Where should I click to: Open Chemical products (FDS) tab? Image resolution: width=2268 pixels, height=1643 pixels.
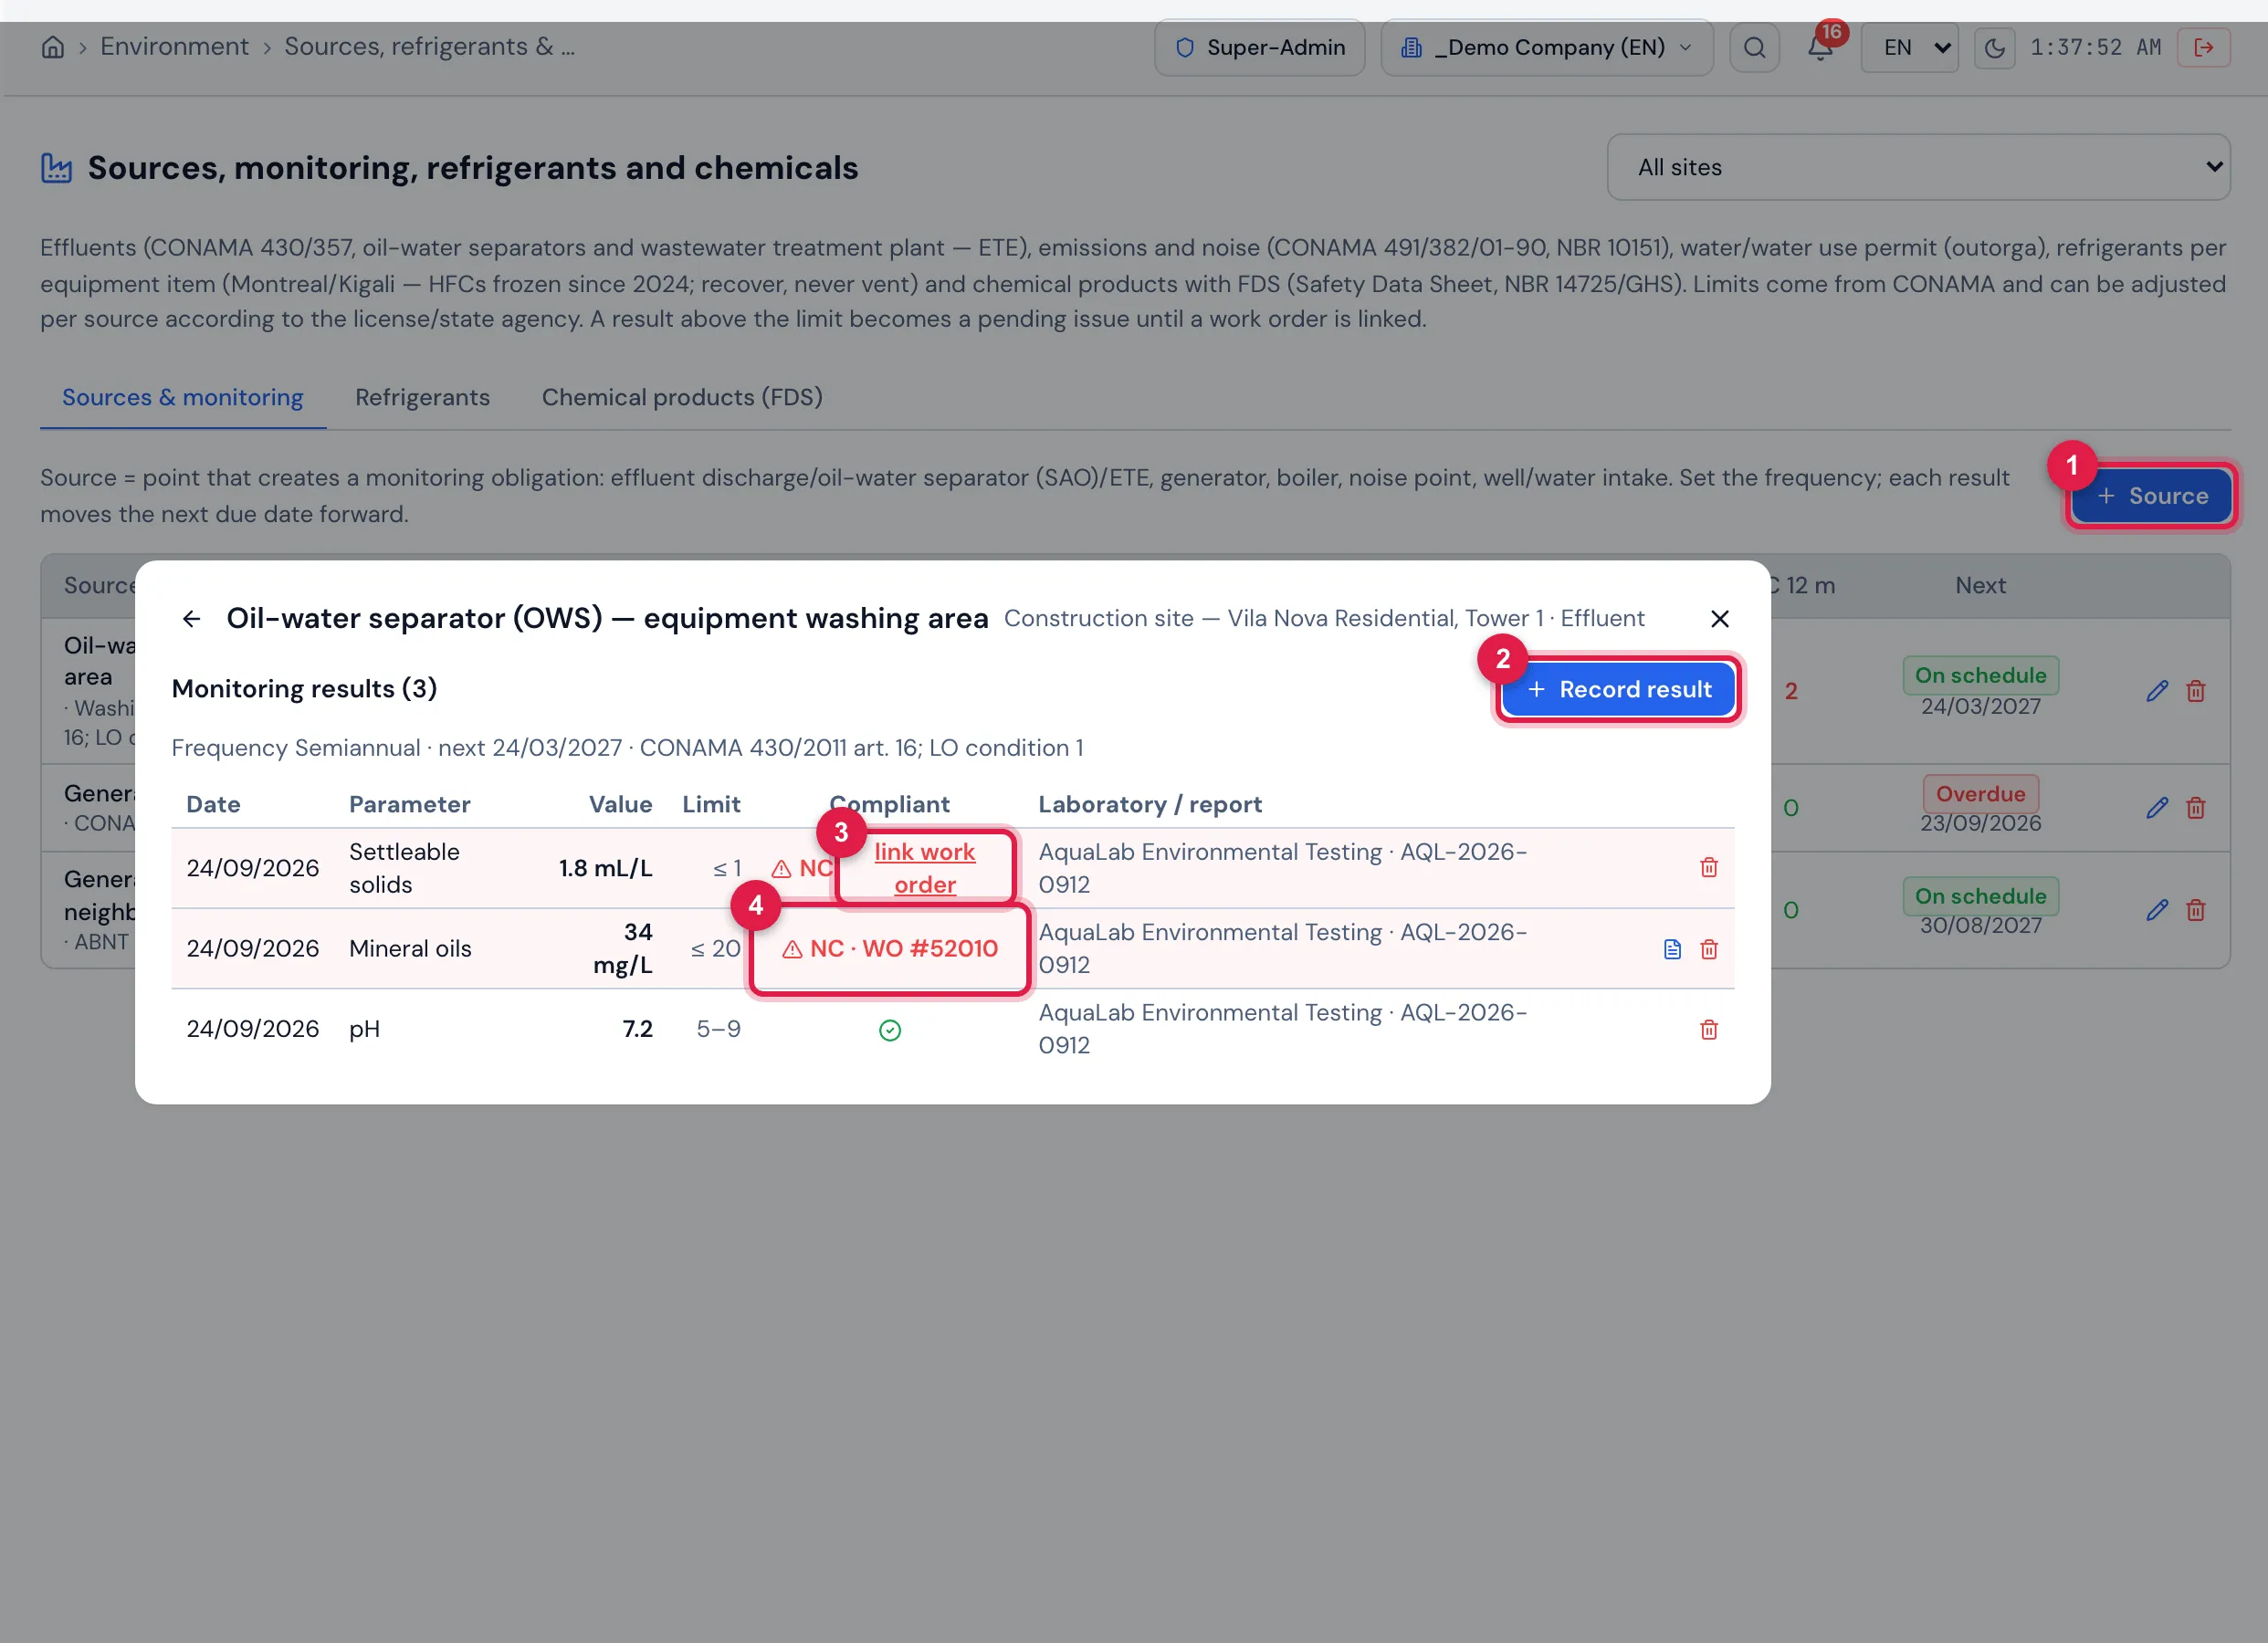coord(682,397)
